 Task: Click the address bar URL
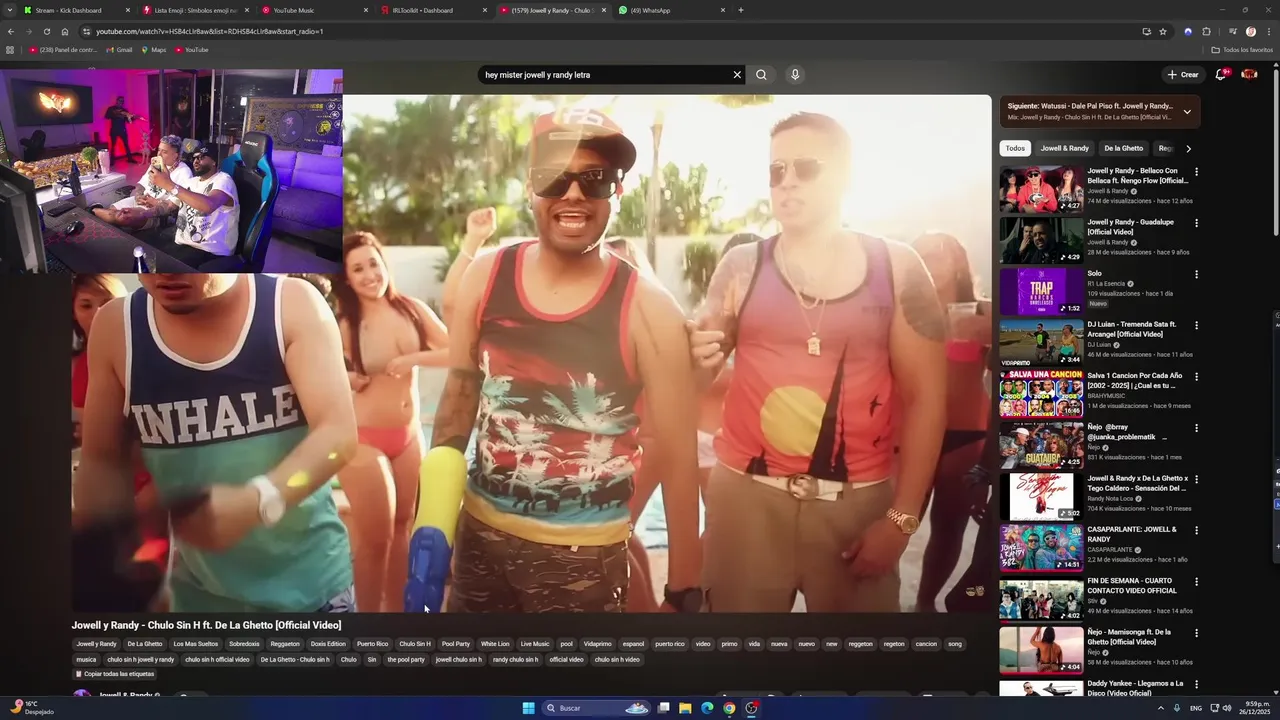click(209, 31)
